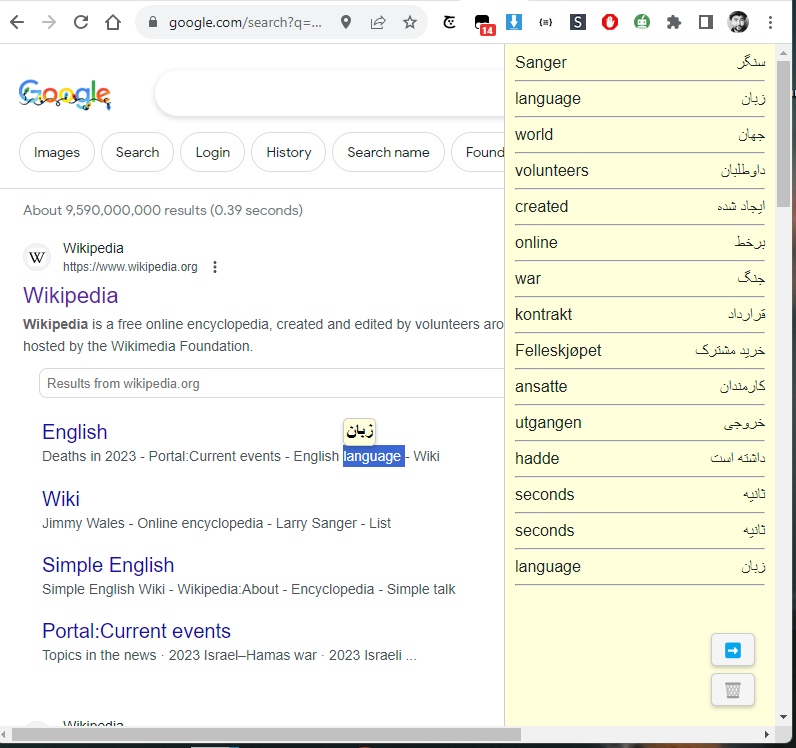Click the browser forward arrow

(x=49, y=22)
